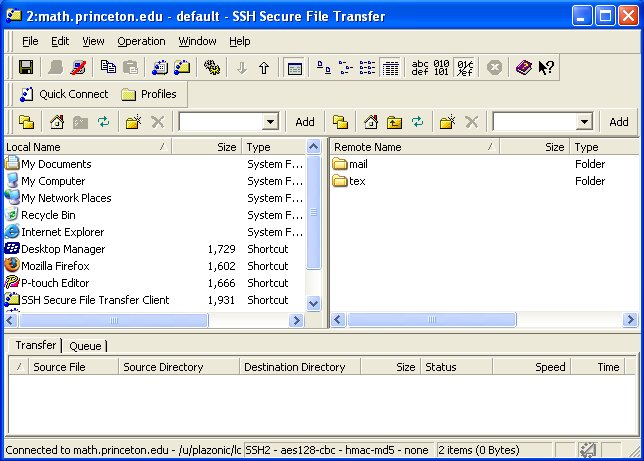Screen dimensions: 644x461
Task: Click Add next to local path box
Action: click(x=305, y=122)
